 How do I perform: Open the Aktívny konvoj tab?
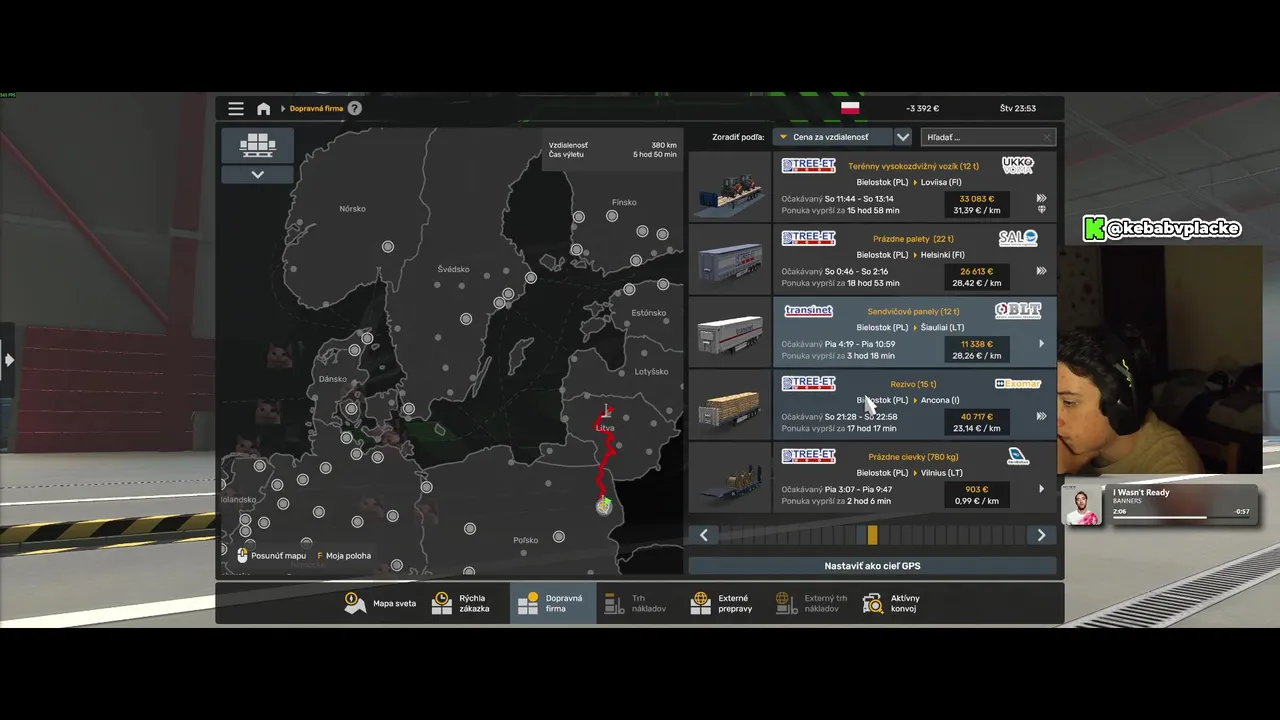892,603
